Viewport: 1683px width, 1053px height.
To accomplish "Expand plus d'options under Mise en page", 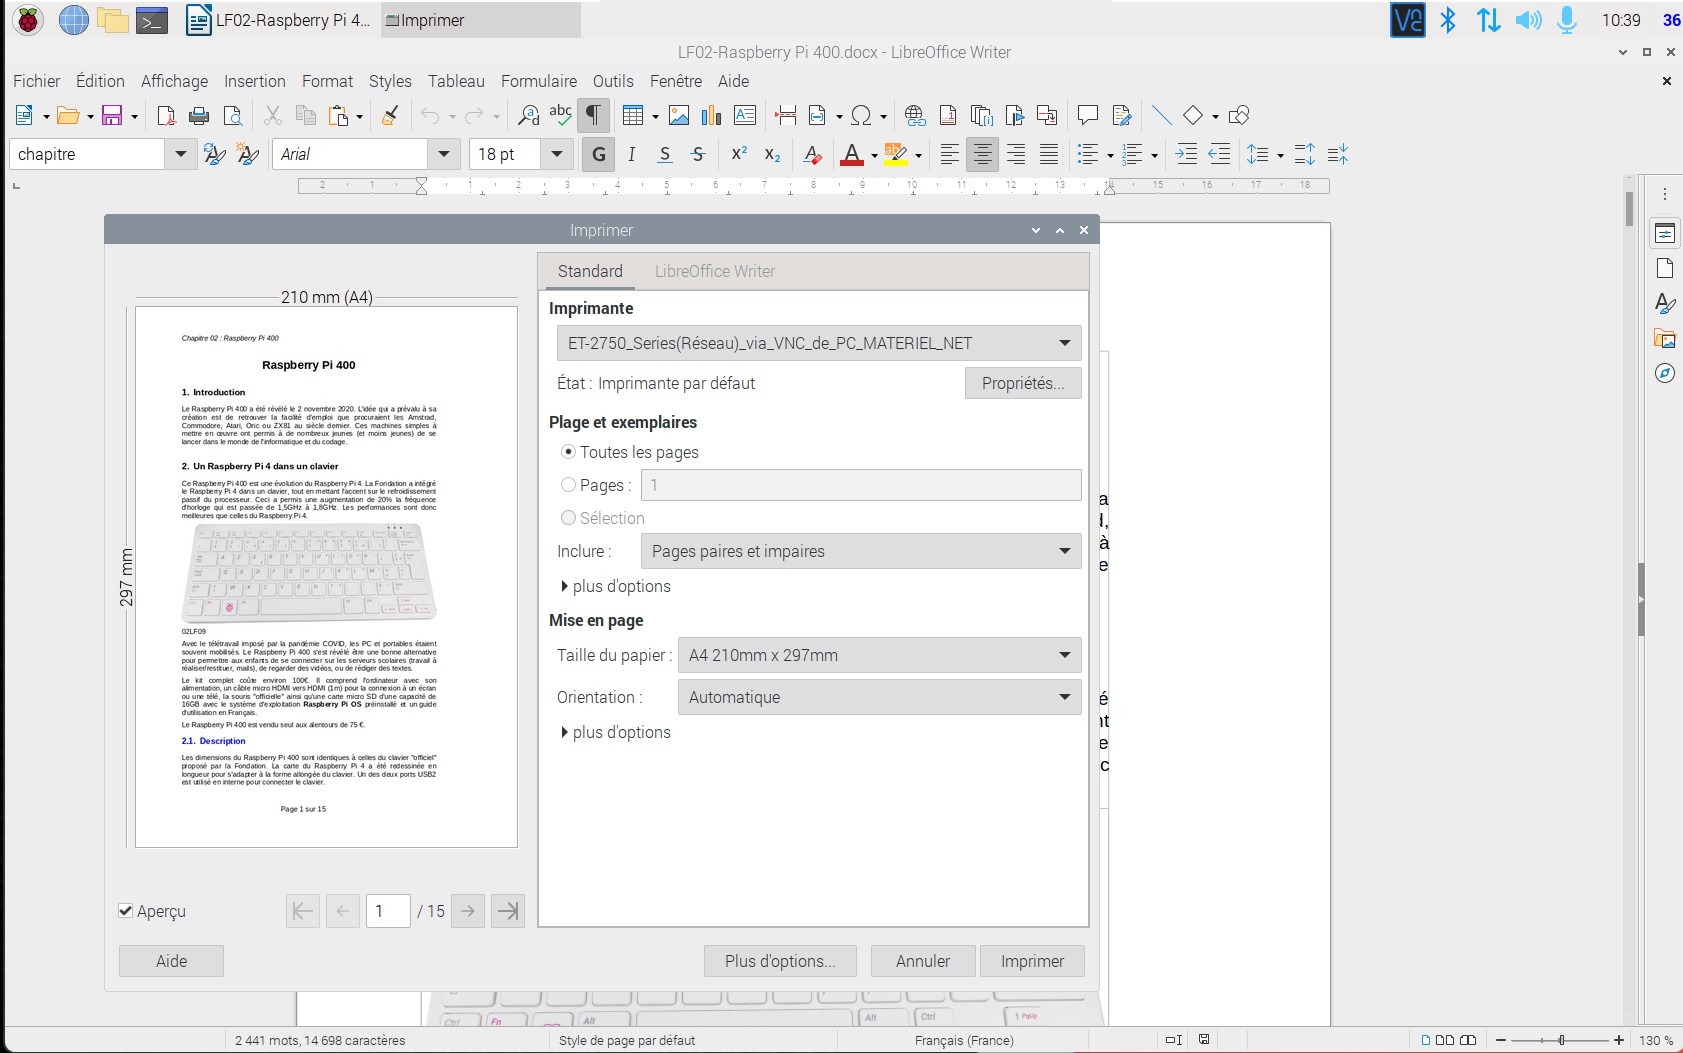I will tap(615, 732).
